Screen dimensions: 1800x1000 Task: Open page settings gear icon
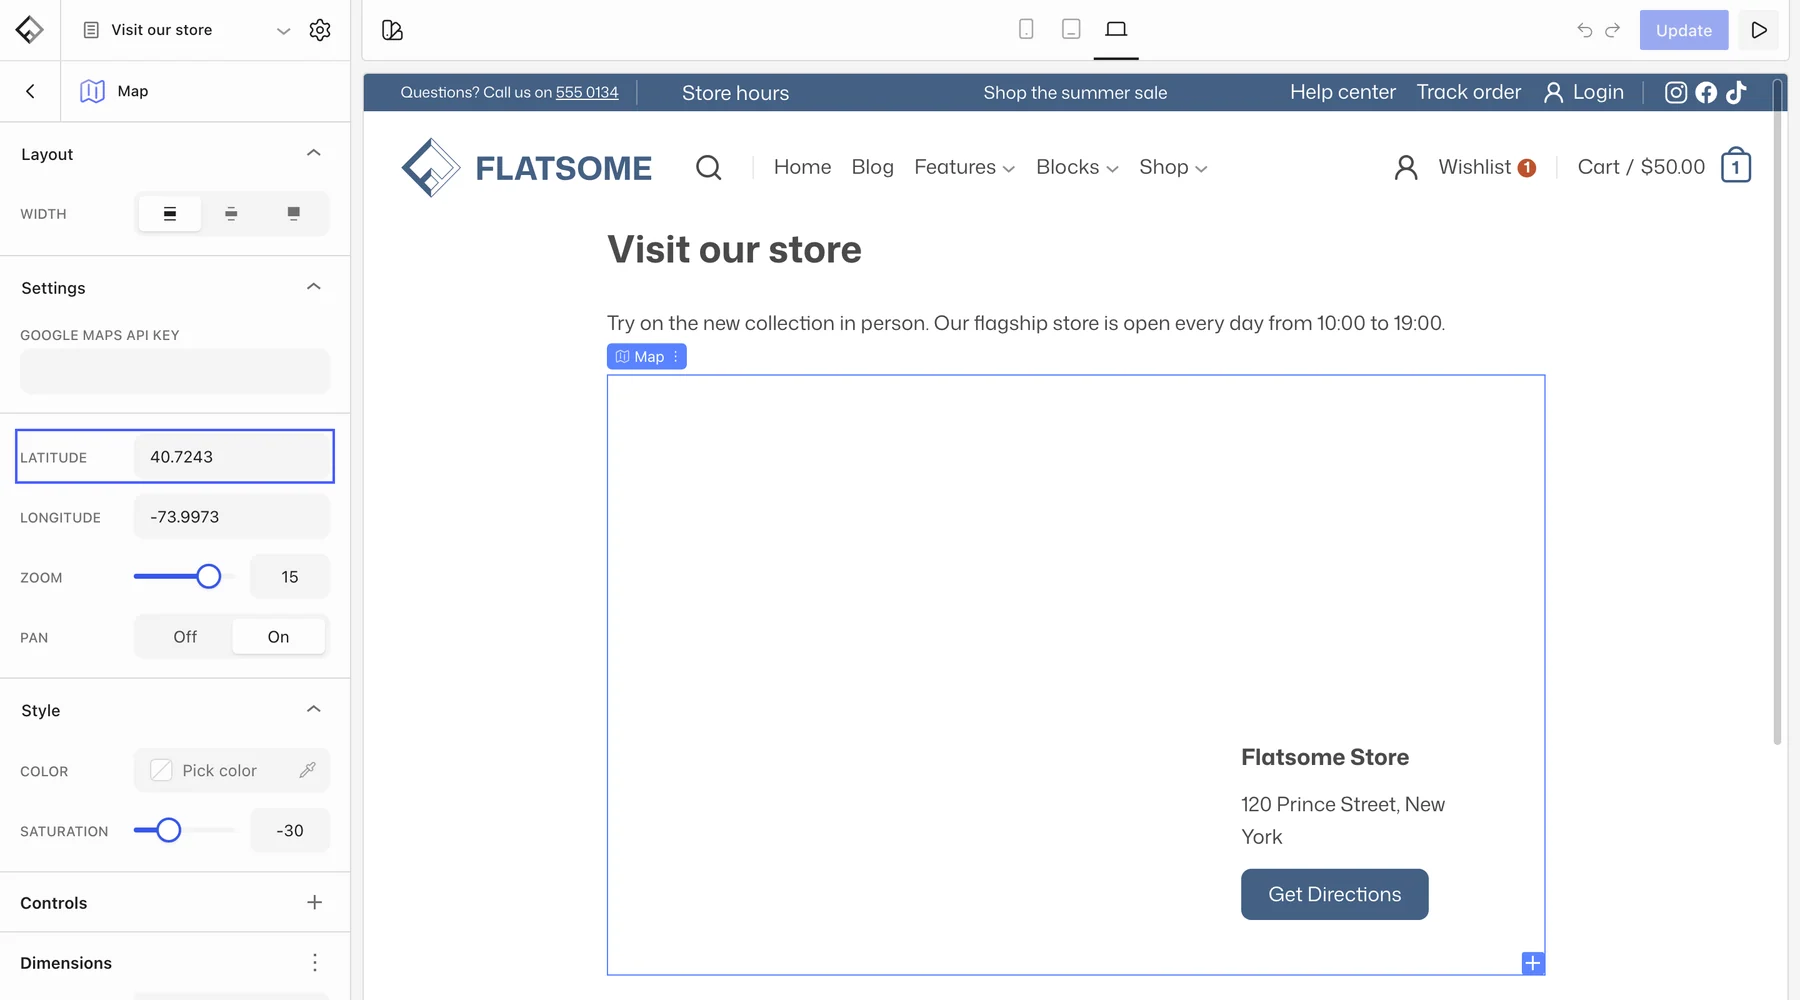point(320,30)
